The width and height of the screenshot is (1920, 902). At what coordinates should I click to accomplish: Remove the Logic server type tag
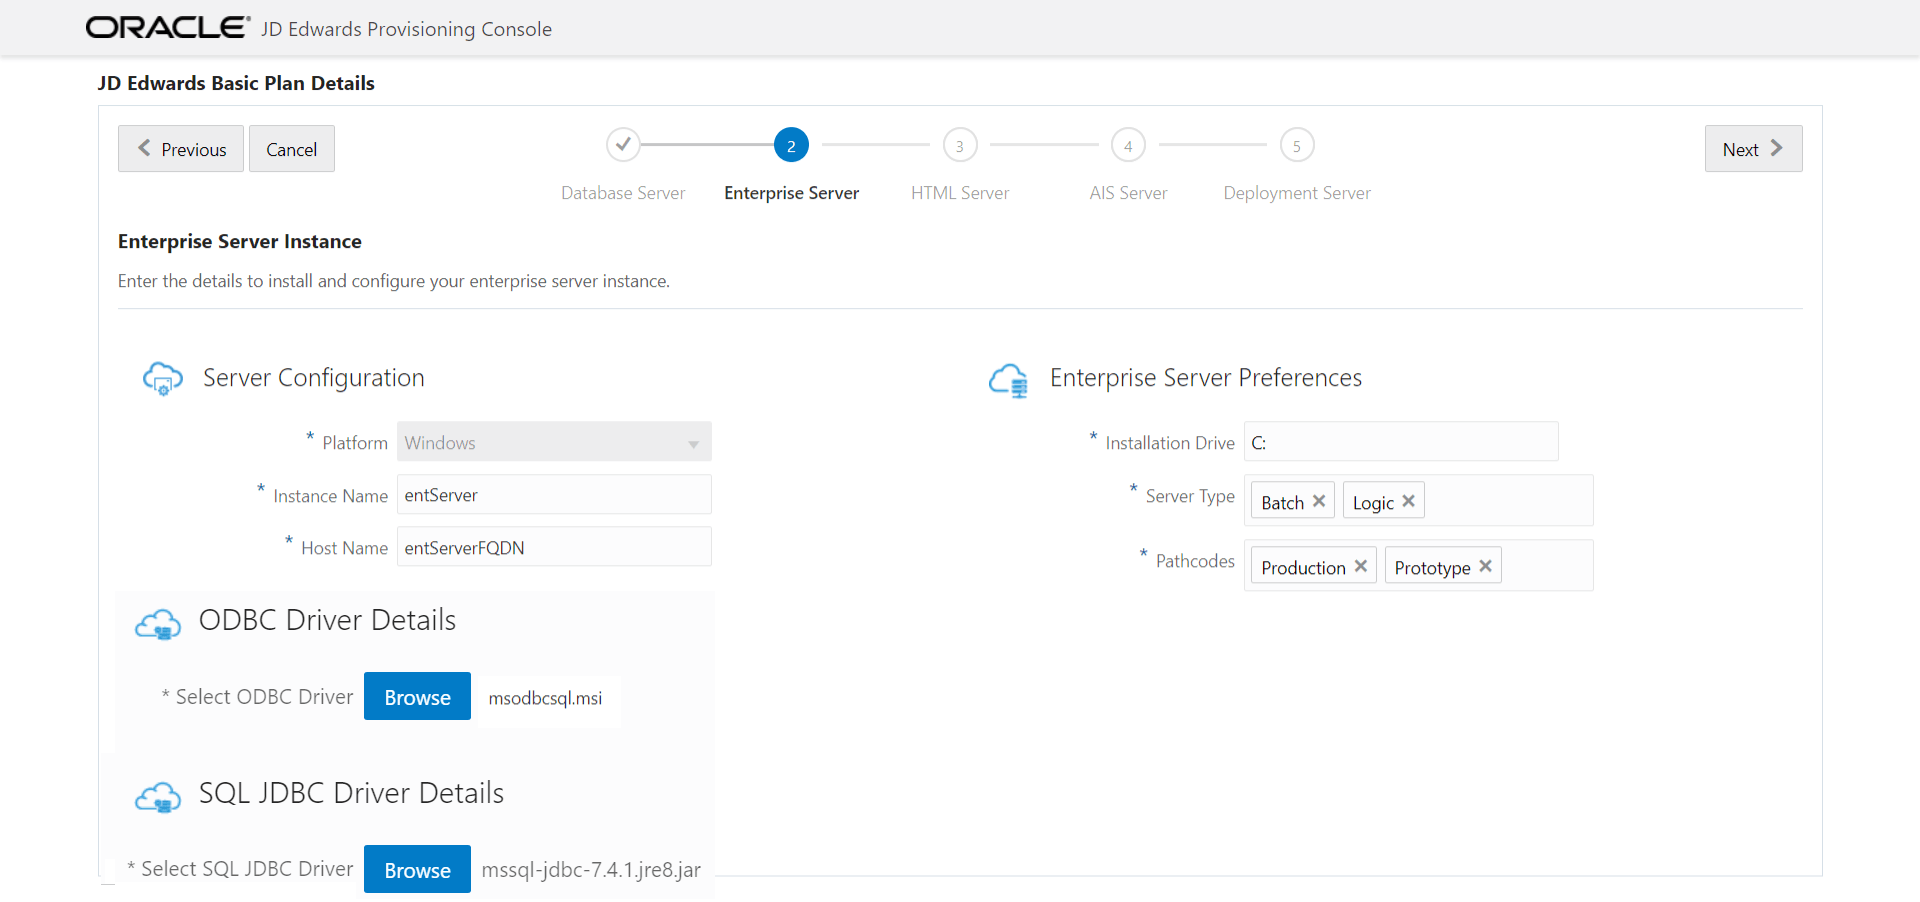(x=1410, y=500)
